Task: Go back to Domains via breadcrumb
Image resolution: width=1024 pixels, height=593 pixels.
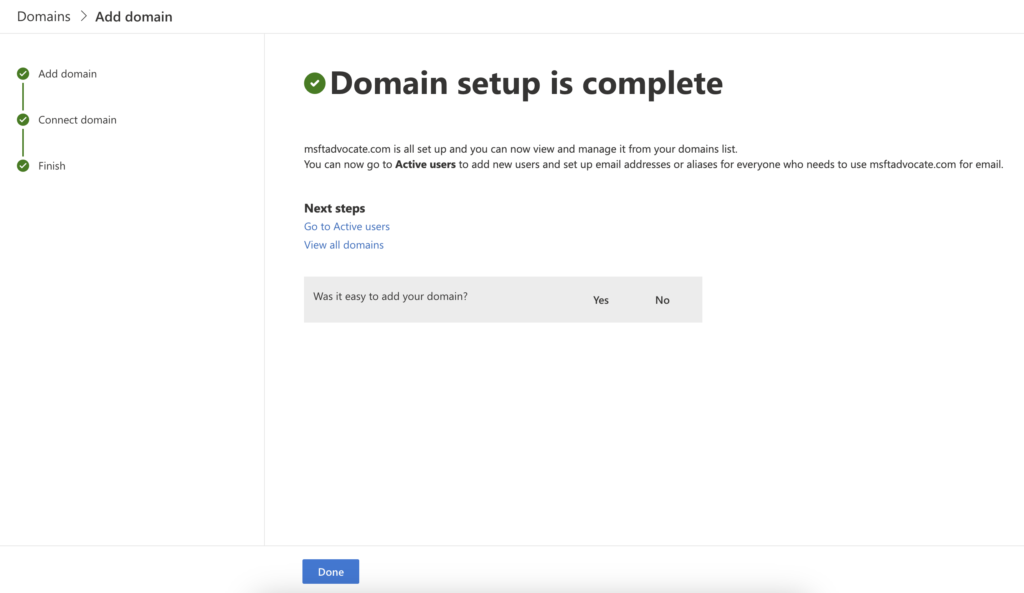Action: coord(44,17)
